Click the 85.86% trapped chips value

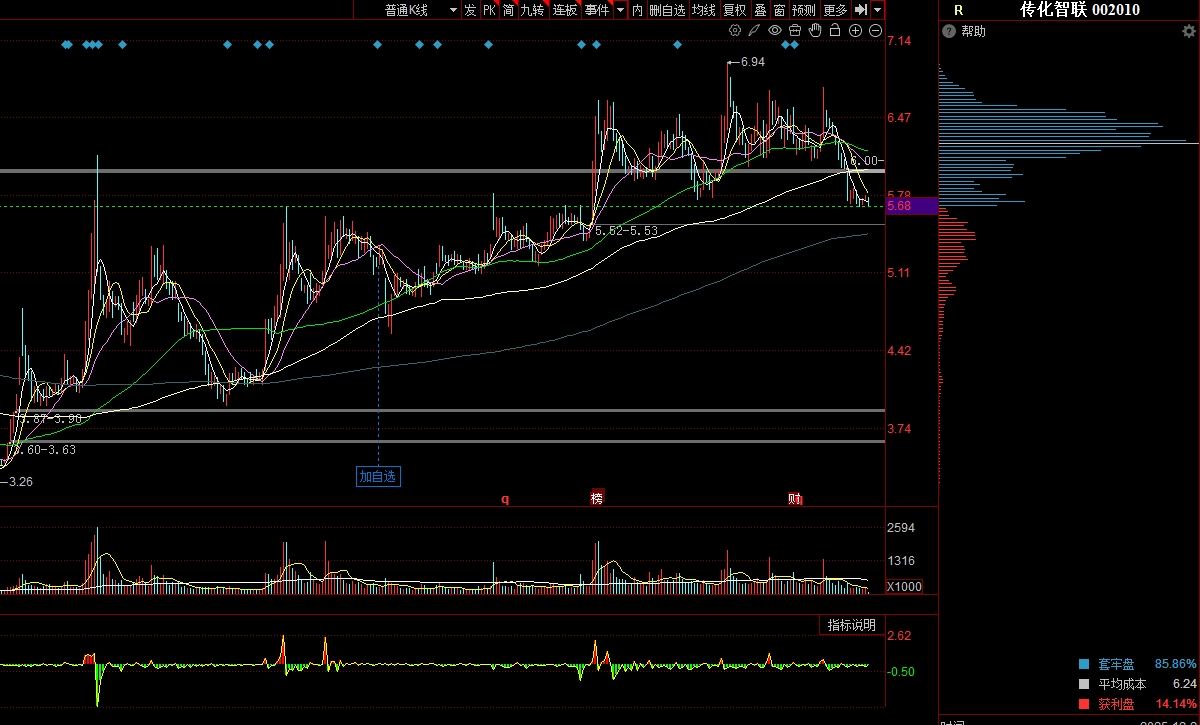[1175, 664]
